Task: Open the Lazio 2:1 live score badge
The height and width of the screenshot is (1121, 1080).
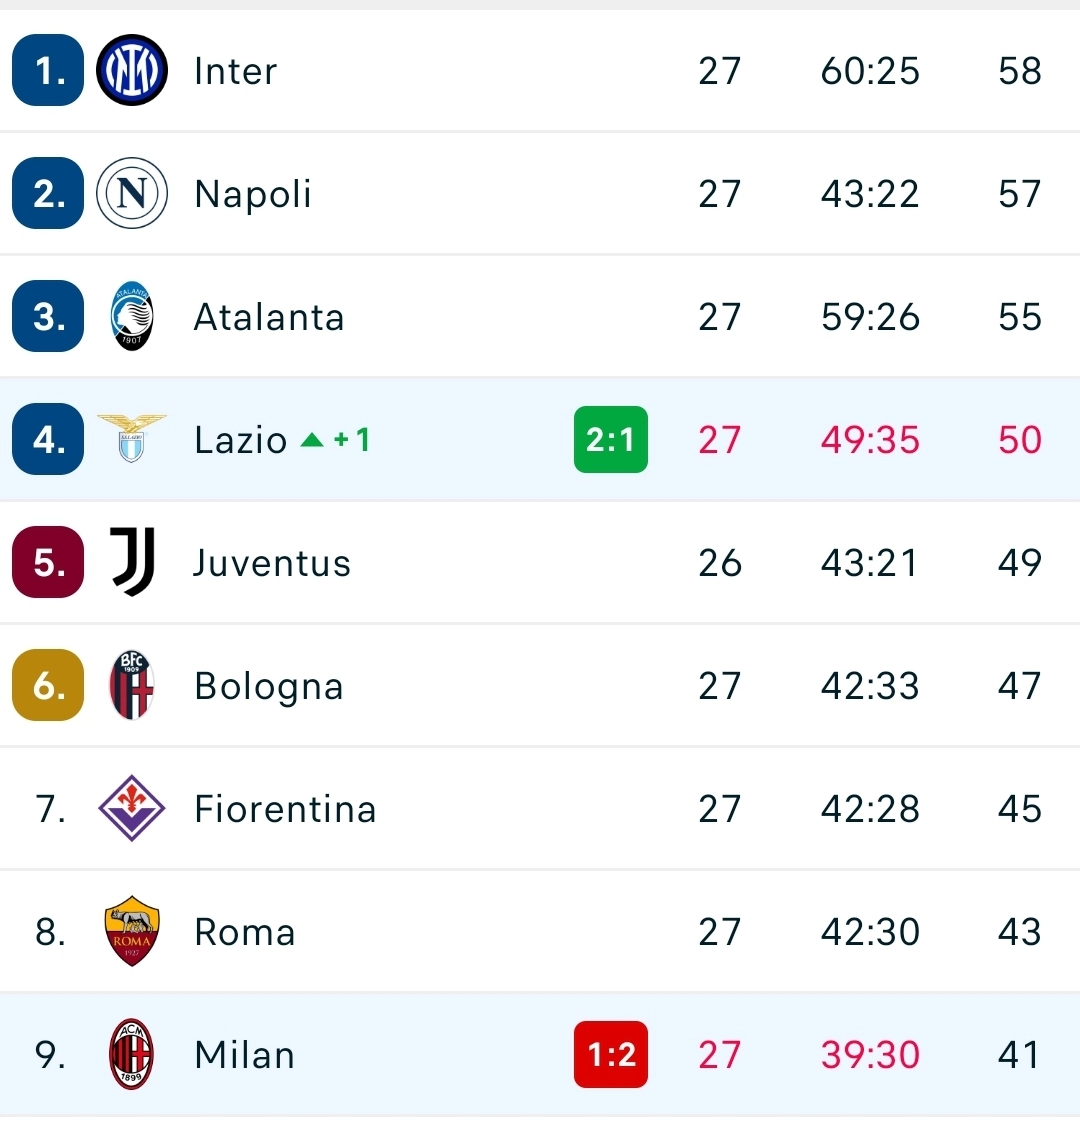Action: [610, 439]
